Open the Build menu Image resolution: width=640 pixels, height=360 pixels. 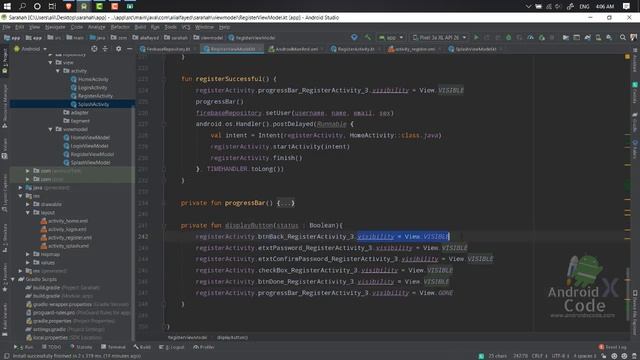tap(140, 27)
